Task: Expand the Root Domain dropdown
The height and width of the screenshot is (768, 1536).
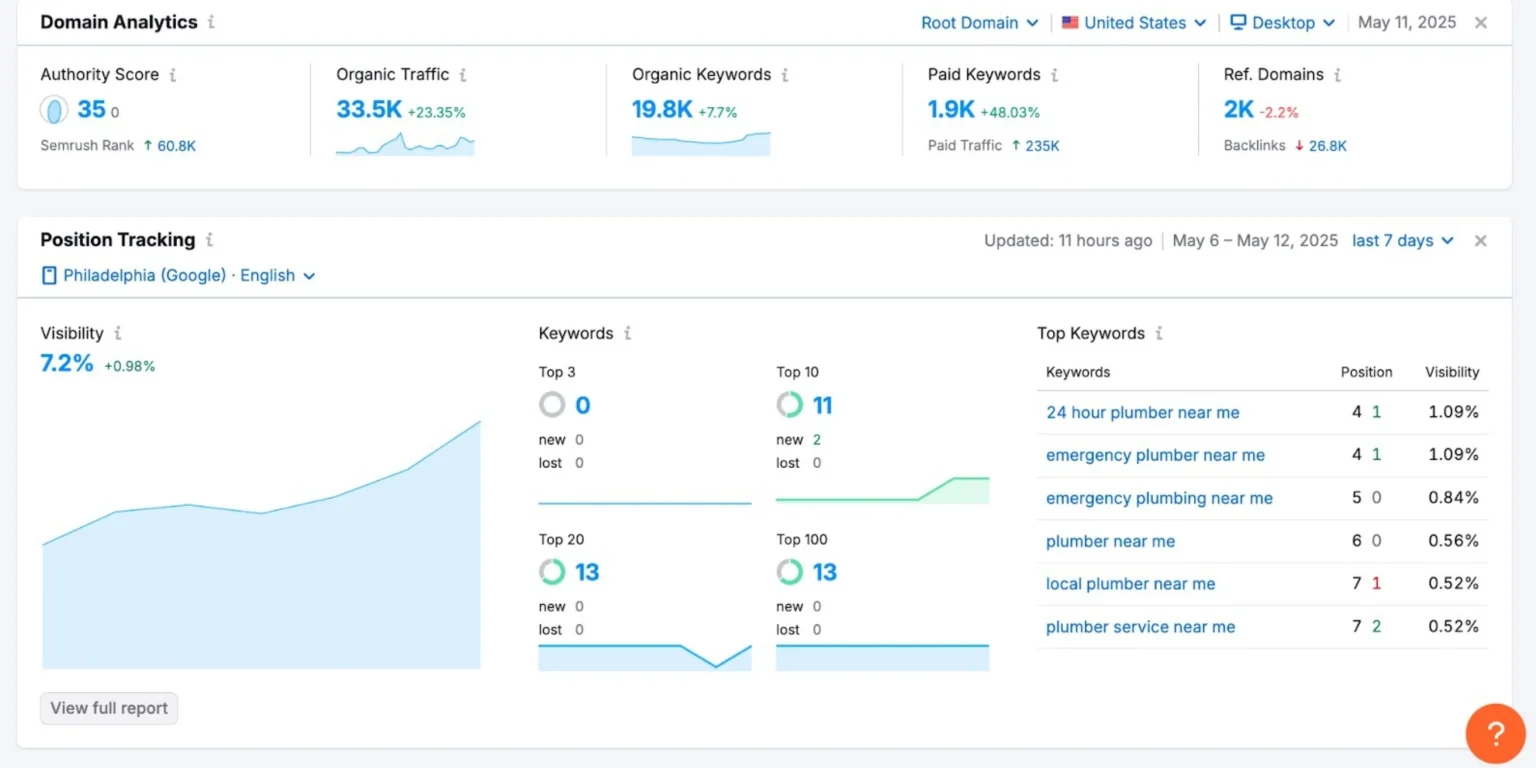Action: pyautogui.click(x=979, y=23)
